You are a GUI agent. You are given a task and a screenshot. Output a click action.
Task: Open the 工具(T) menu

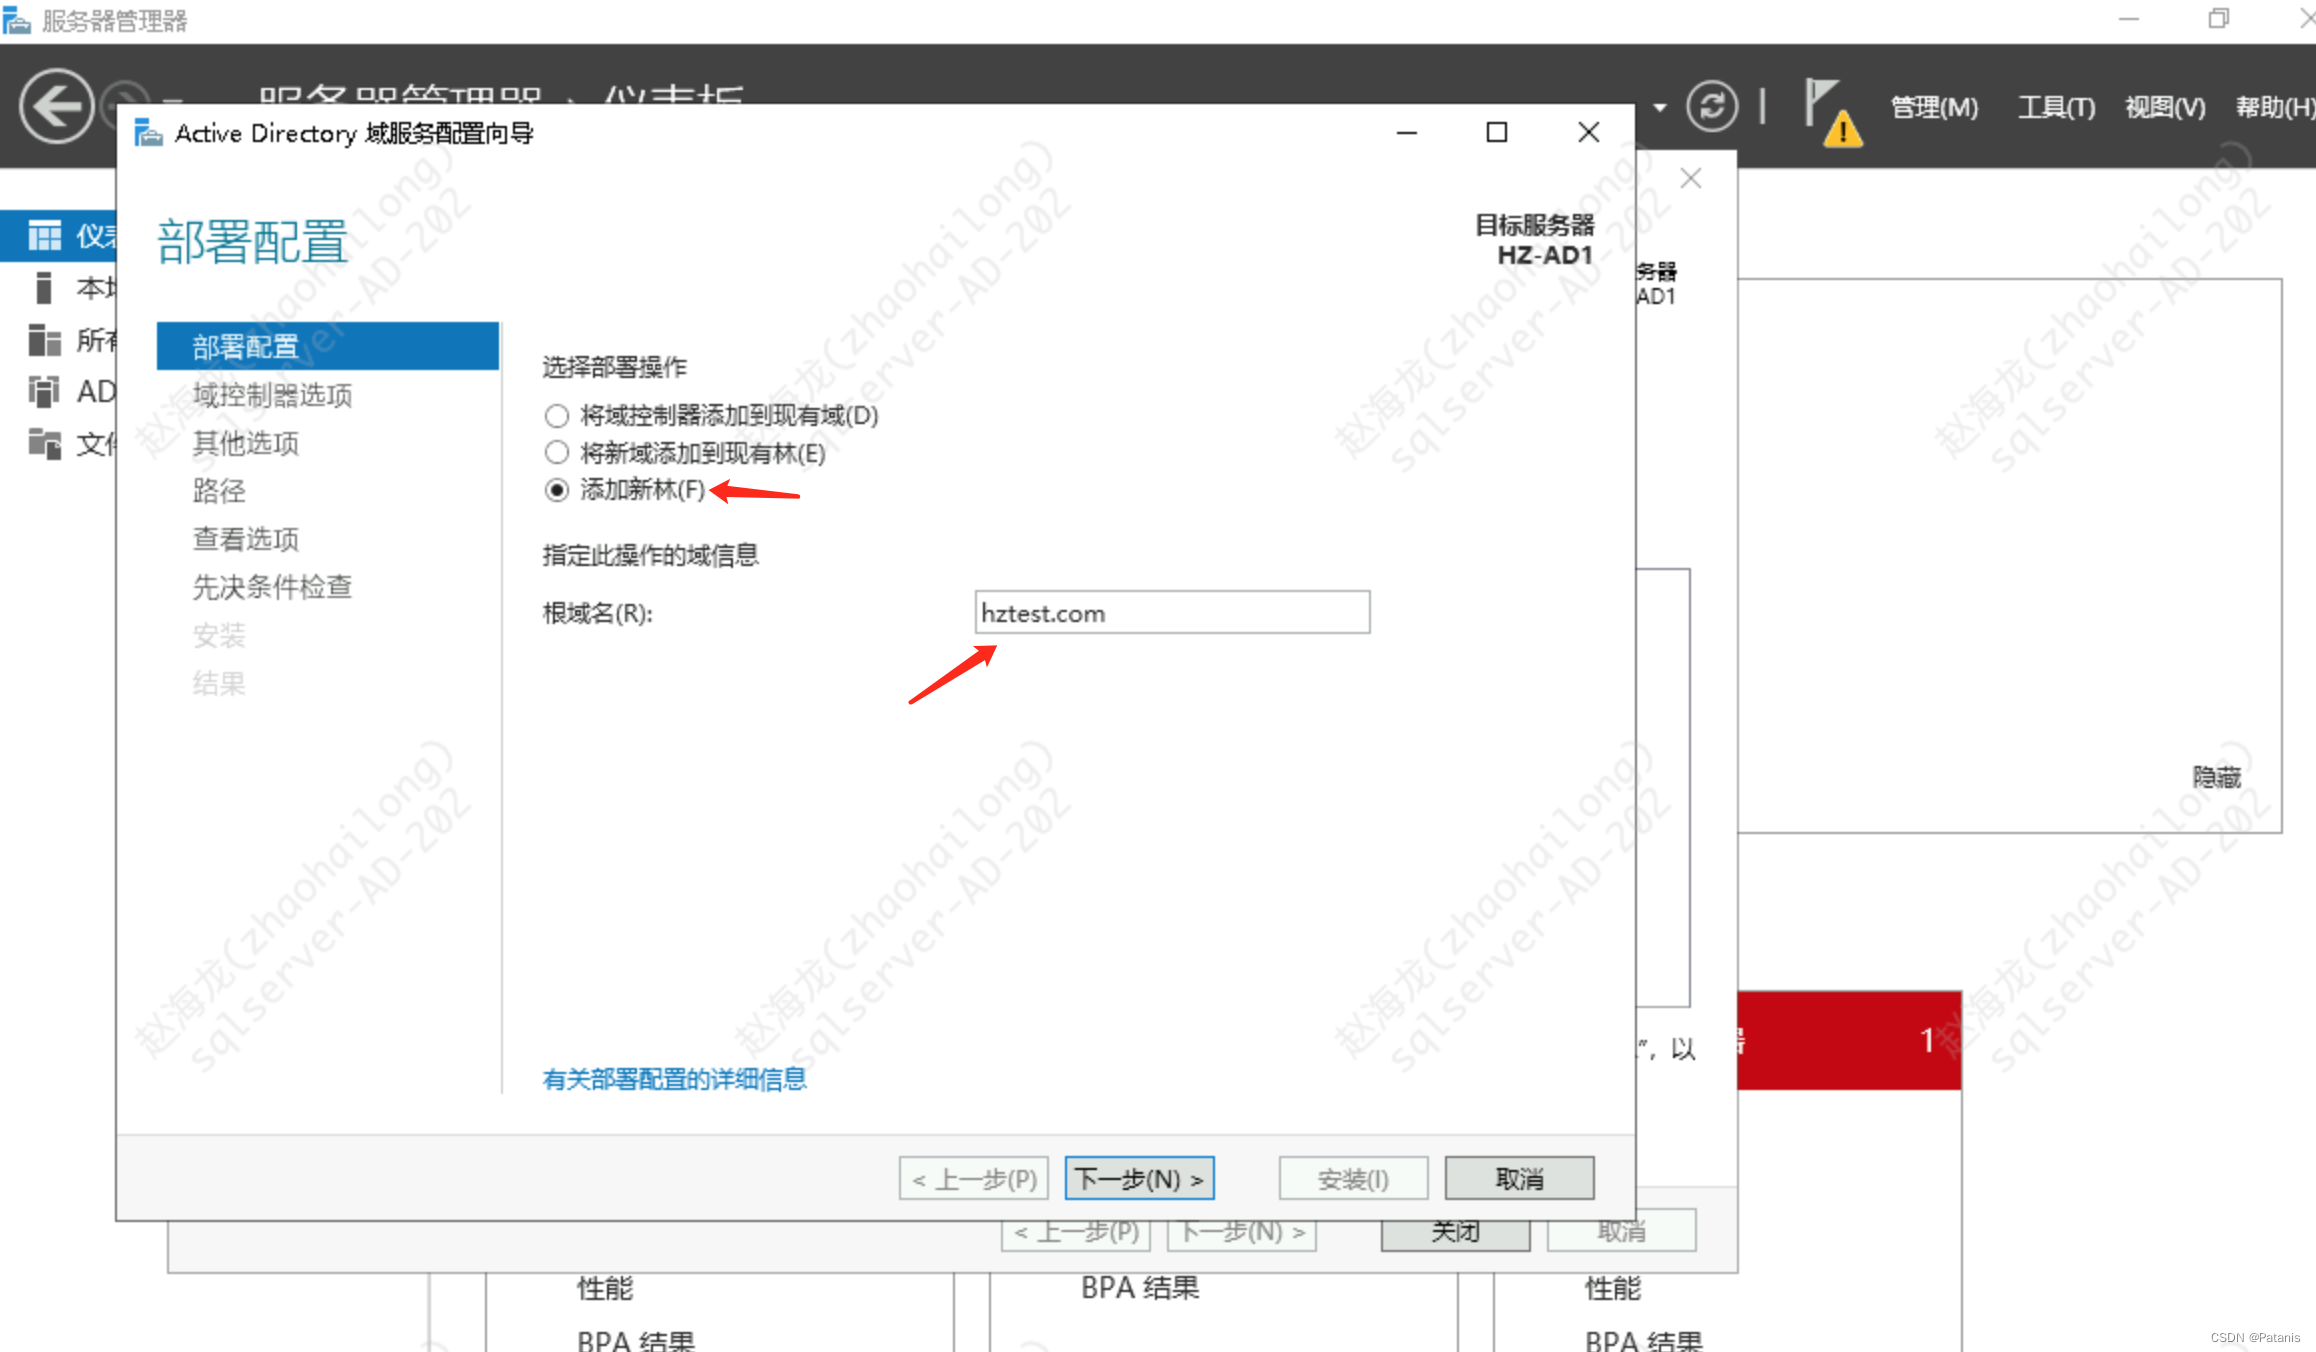tap(2056, 107)
